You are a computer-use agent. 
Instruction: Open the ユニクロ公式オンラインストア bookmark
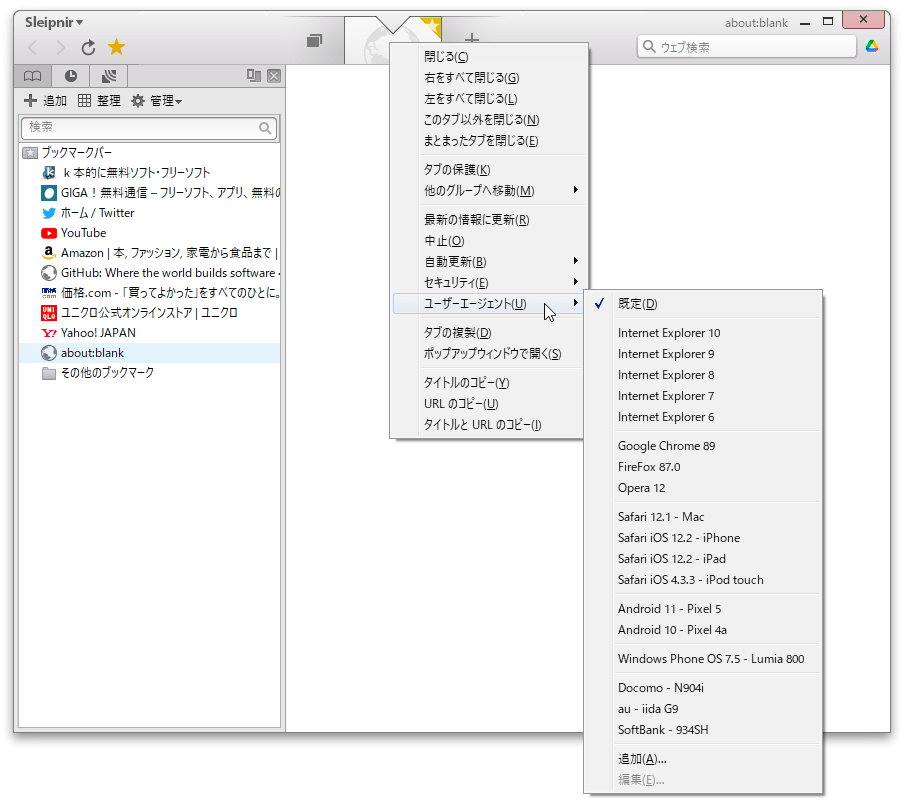click(140, 312)
